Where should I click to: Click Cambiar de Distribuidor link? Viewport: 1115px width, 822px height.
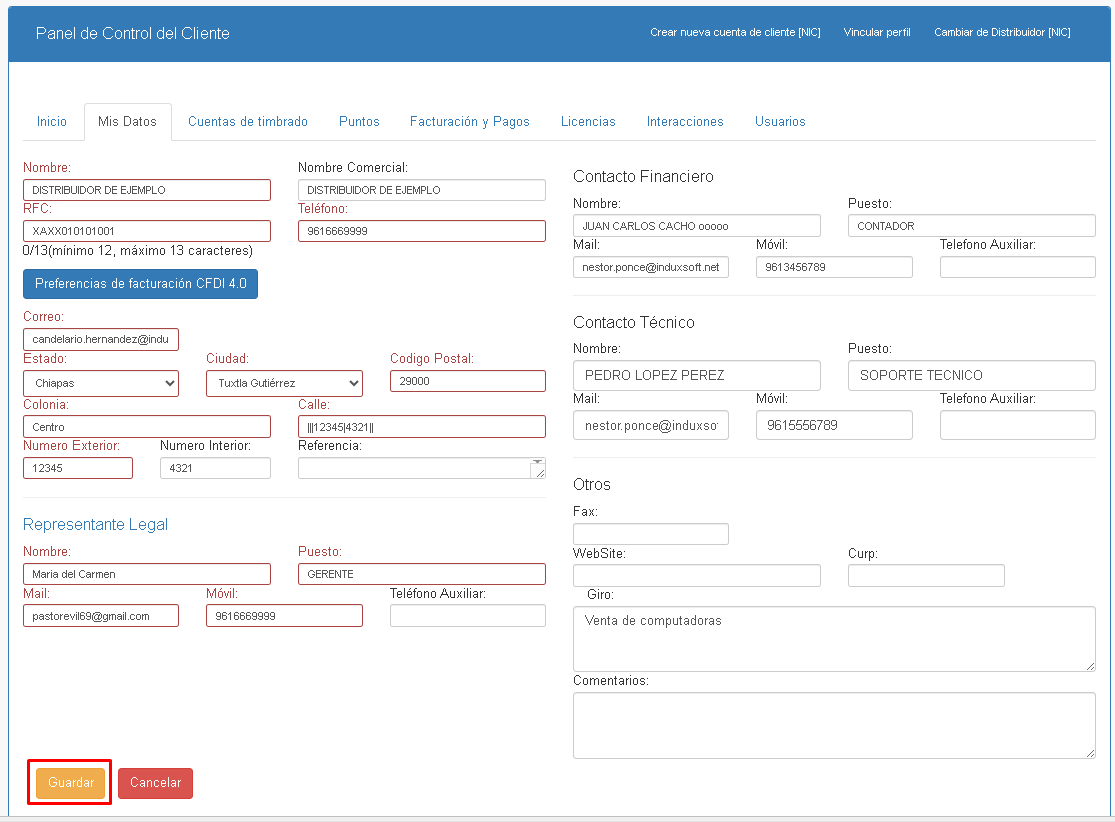(x=1002, y=33)
